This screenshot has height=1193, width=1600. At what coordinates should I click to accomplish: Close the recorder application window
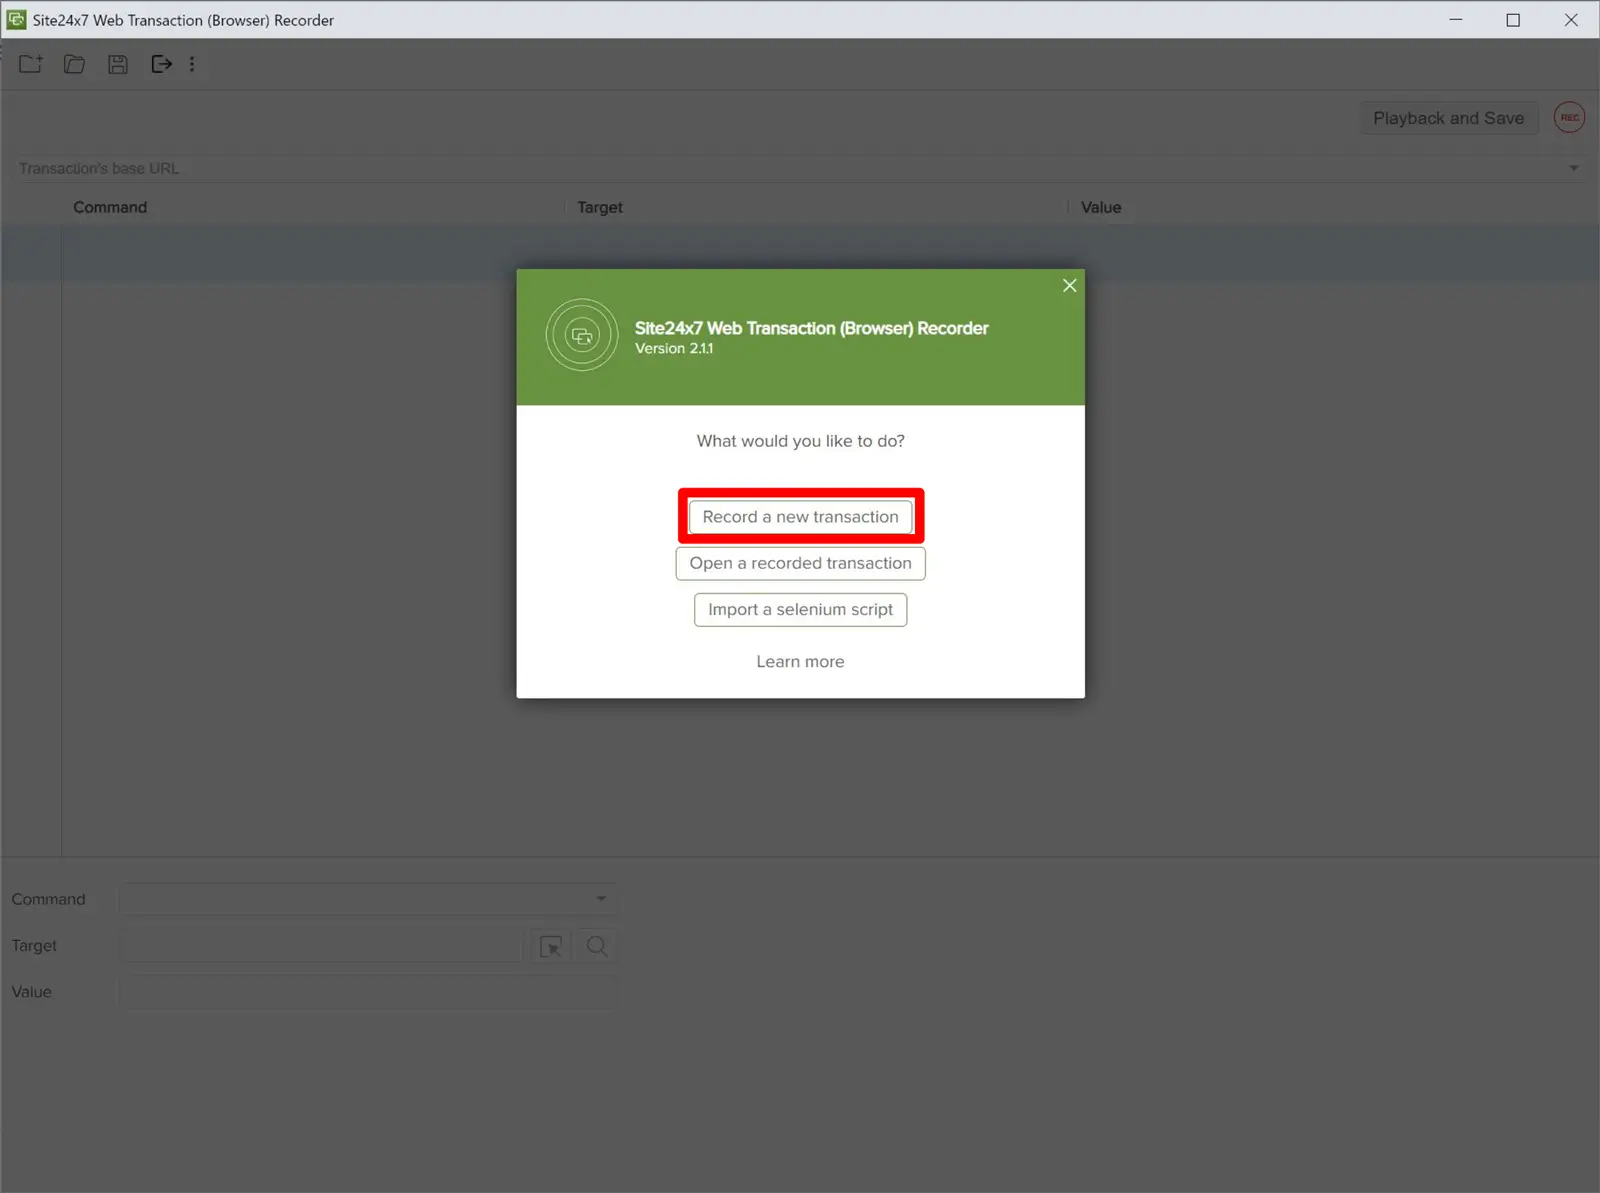click(x=1571, y=19)
